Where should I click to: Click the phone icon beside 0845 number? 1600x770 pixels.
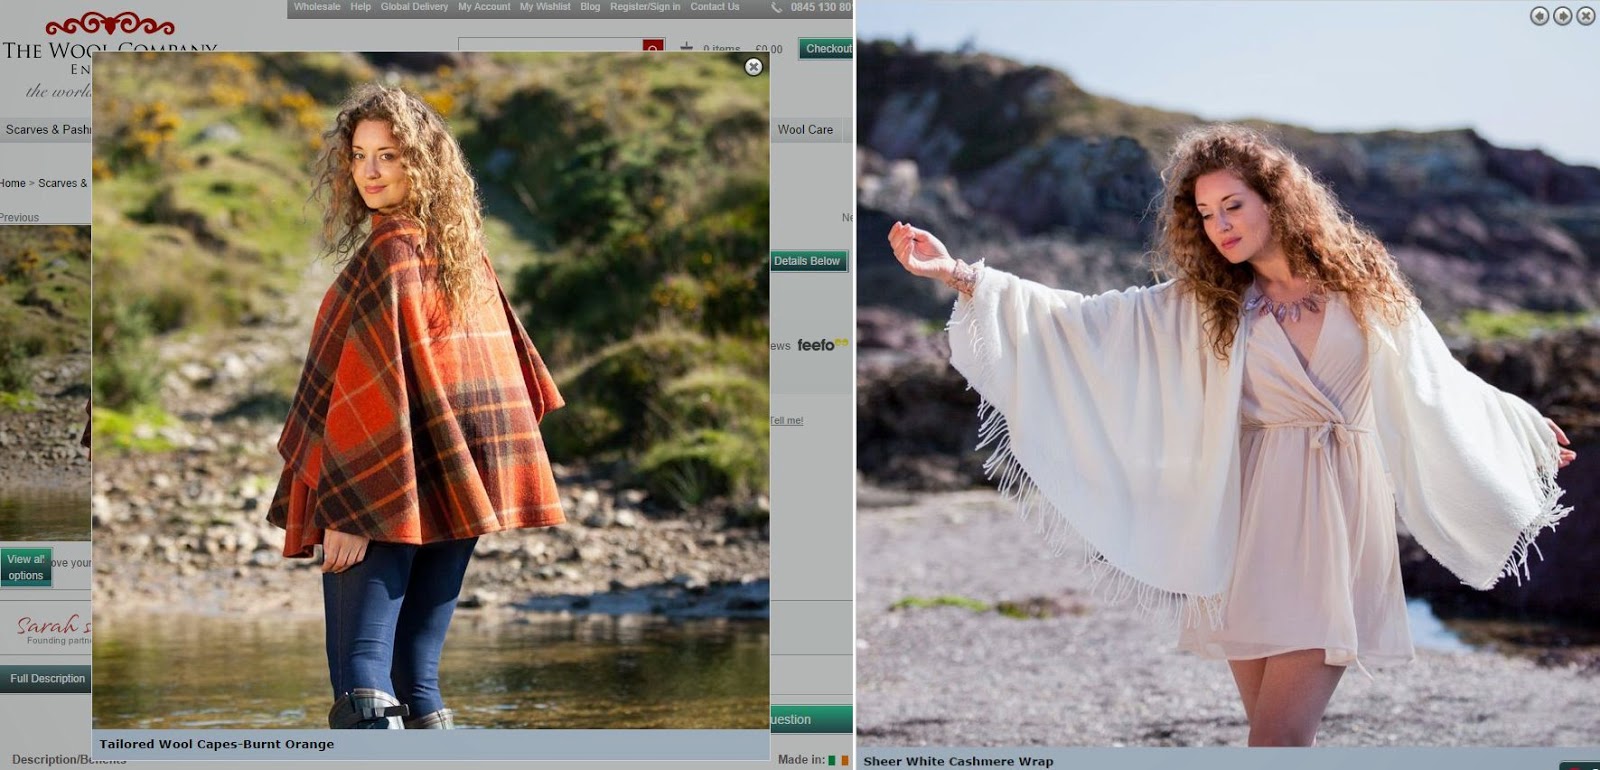[x=777, y=8]
